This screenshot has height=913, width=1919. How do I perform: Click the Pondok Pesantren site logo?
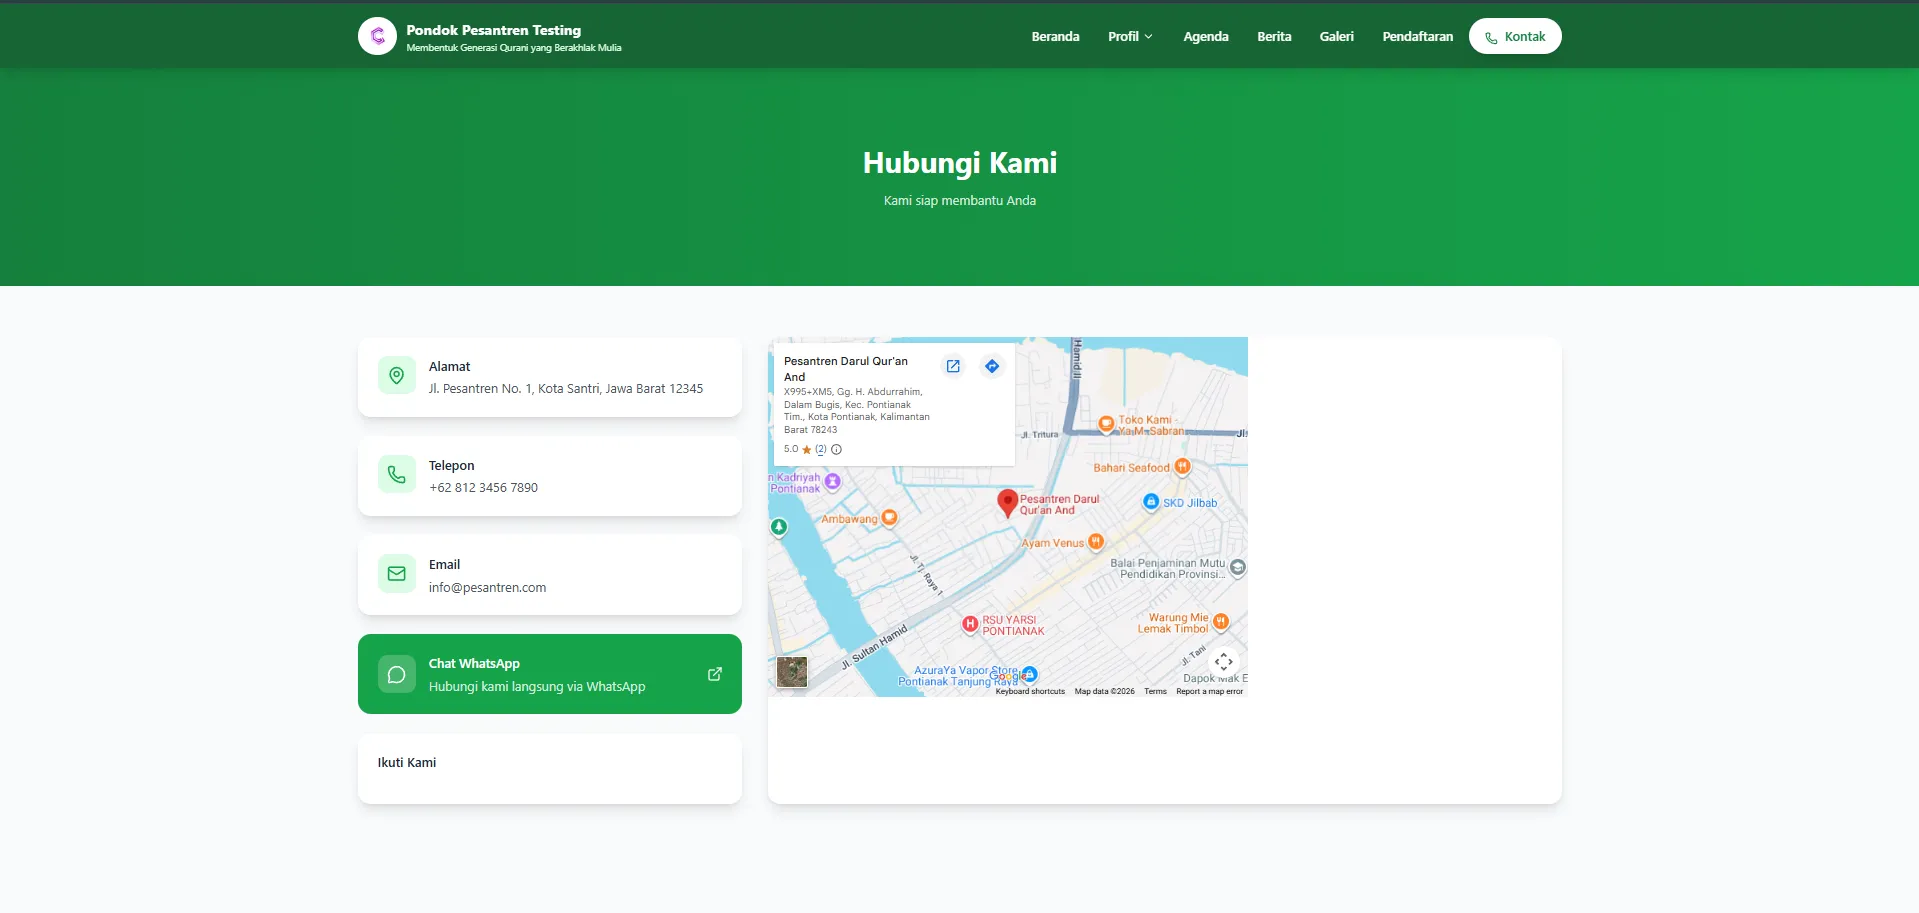pos(377,37)
